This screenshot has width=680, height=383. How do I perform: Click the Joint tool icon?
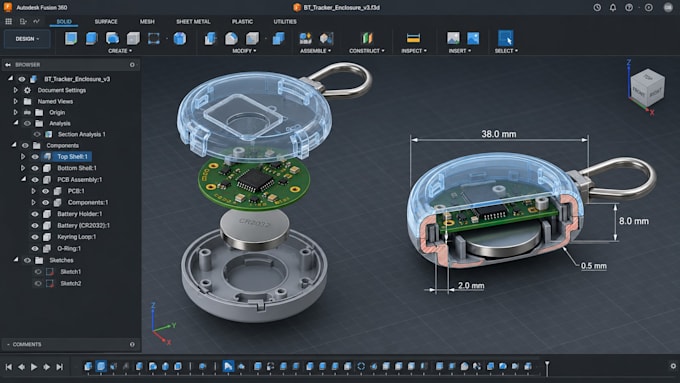[x=326, y=38]
